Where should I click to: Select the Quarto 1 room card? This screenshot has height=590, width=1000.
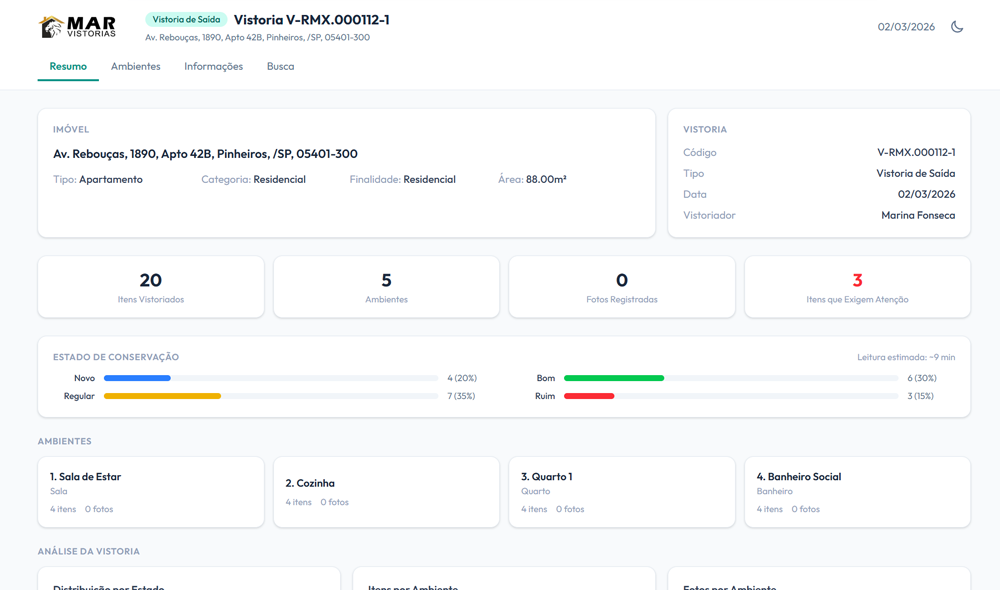pyautogui.click(x=622, y=492)
